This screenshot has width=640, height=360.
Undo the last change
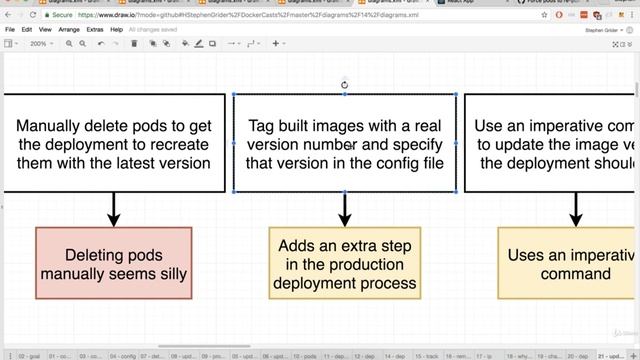(x=101, y=43)
